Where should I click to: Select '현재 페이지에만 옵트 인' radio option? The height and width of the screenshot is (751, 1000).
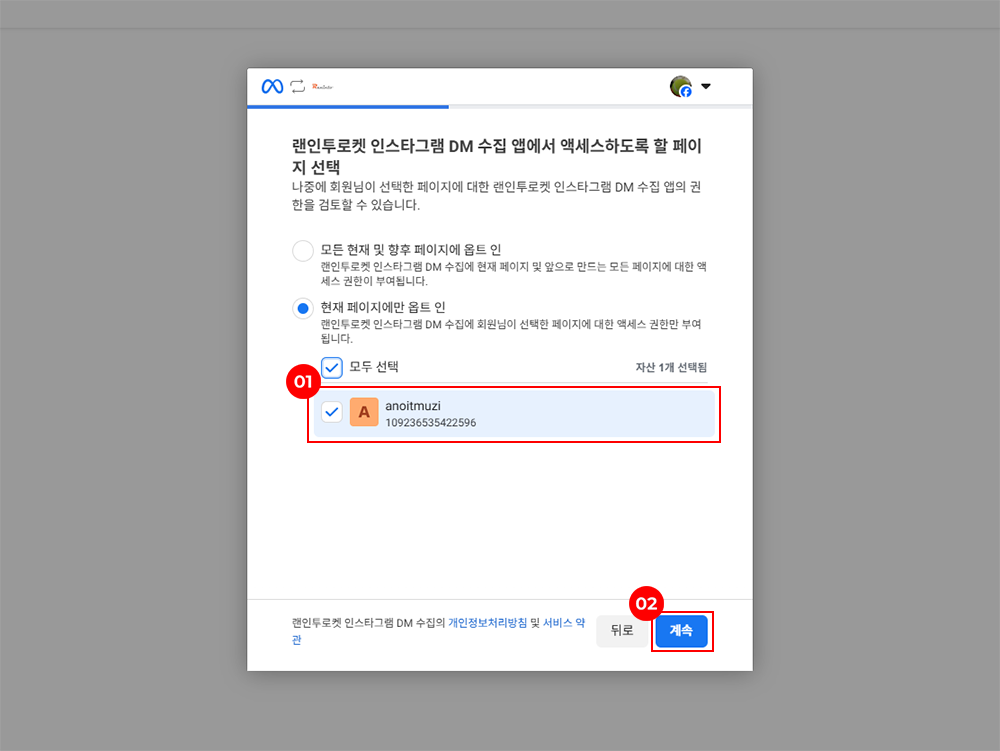(x=303, y=308)
